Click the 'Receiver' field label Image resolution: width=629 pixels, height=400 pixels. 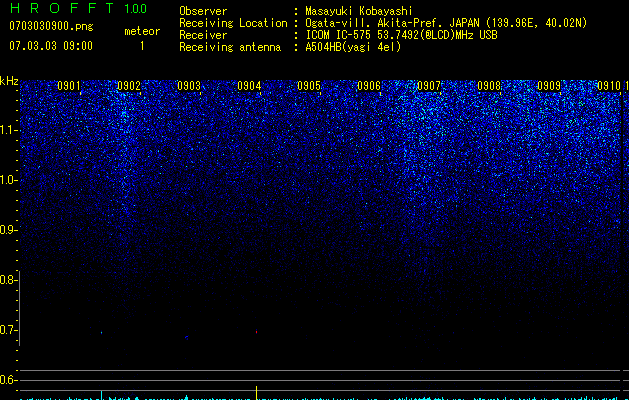(x=203, y=35)
